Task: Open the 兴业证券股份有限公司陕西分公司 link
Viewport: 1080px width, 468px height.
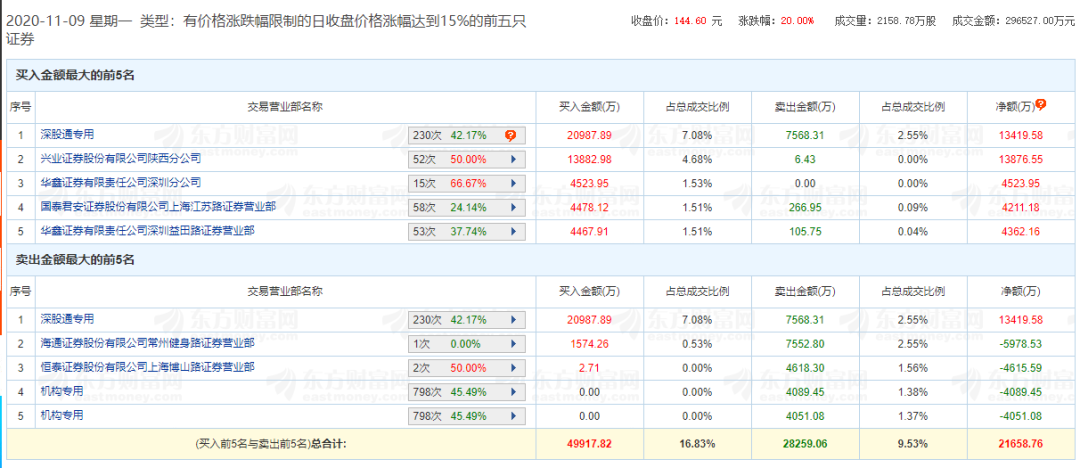Action: pos(121,159)
